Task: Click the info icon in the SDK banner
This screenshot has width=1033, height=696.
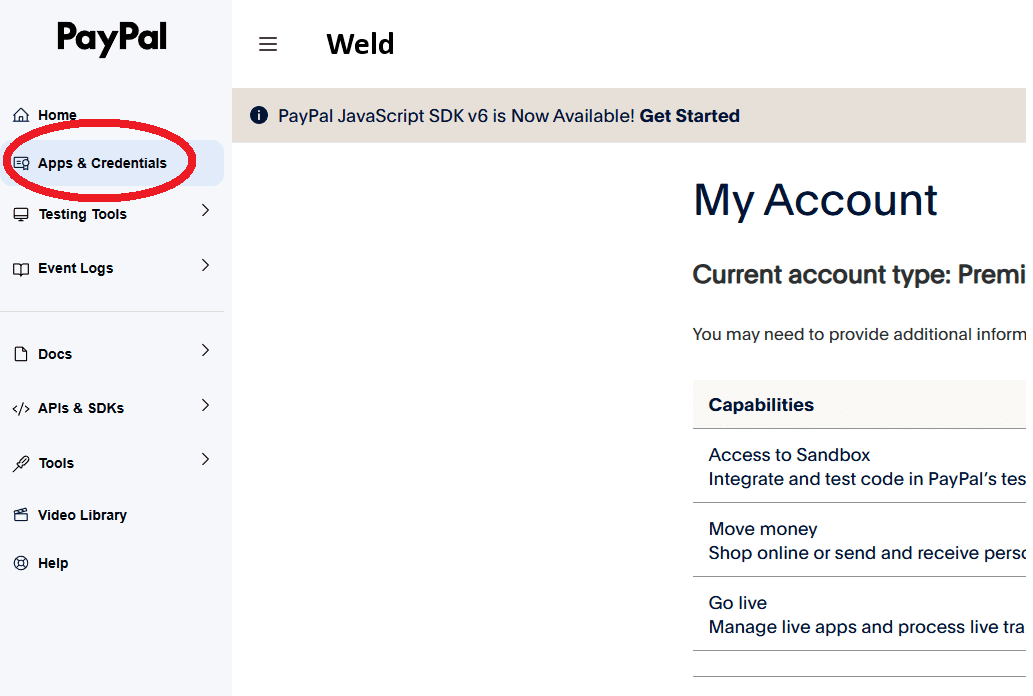Action: coord(258,115)
